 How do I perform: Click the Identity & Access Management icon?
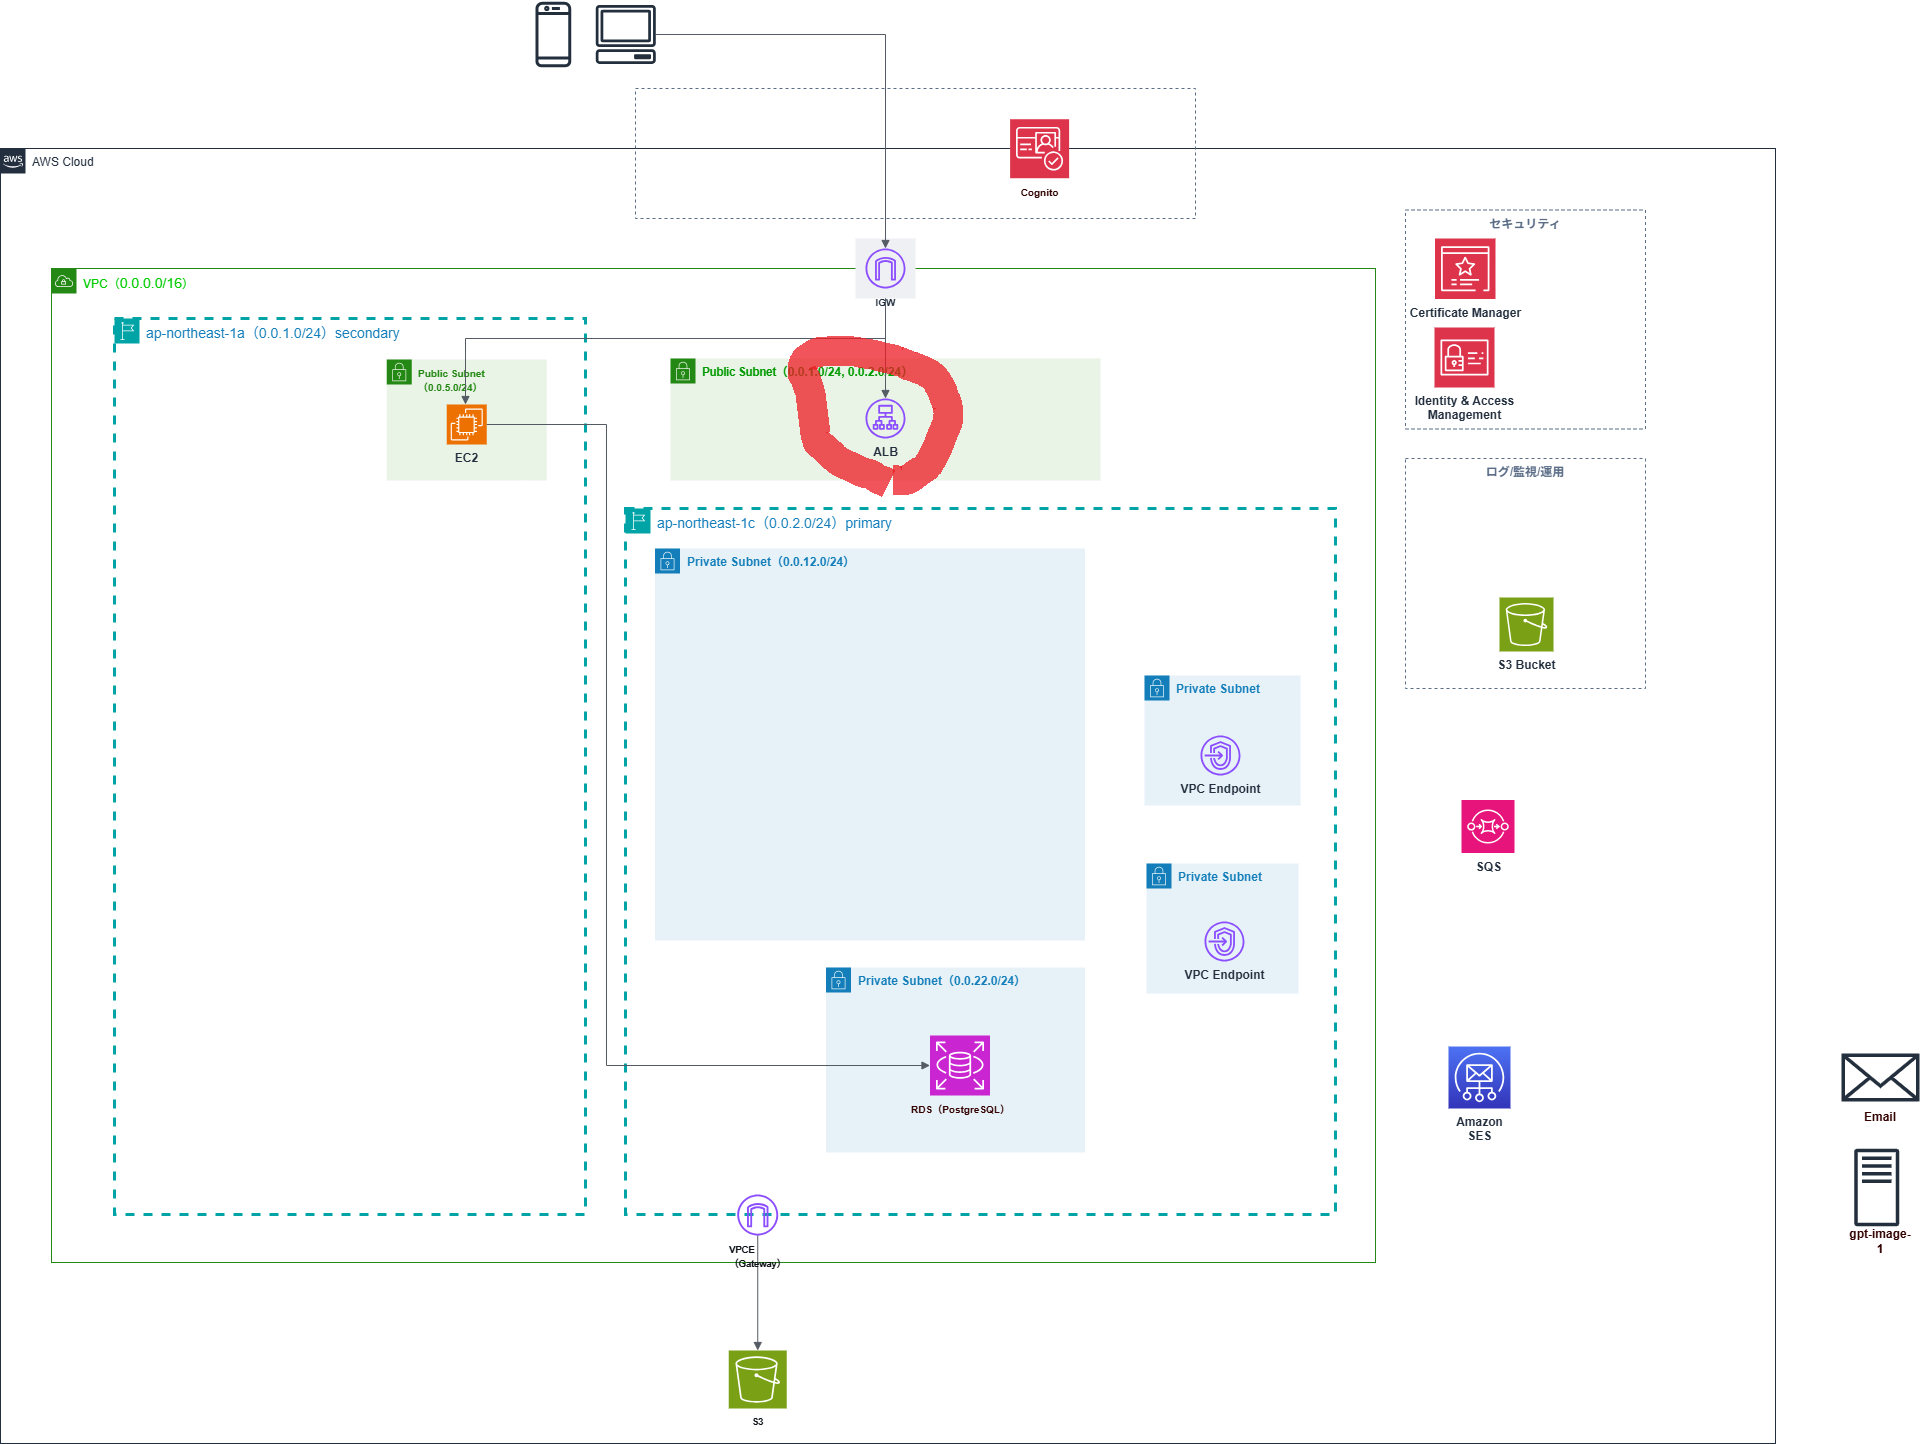tap(1464, 358)
